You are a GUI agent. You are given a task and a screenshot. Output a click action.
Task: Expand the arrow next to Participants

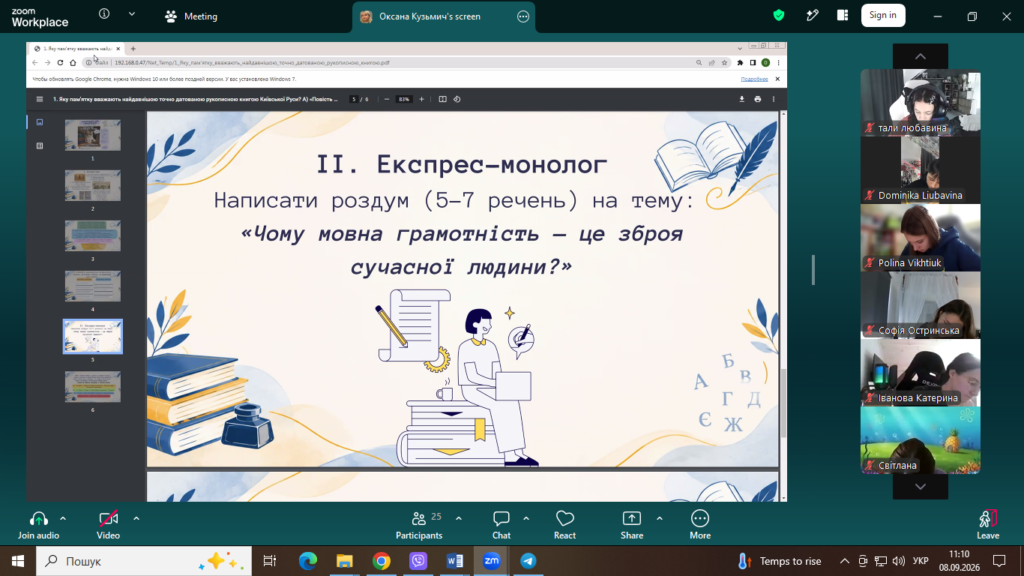point(458,519)
